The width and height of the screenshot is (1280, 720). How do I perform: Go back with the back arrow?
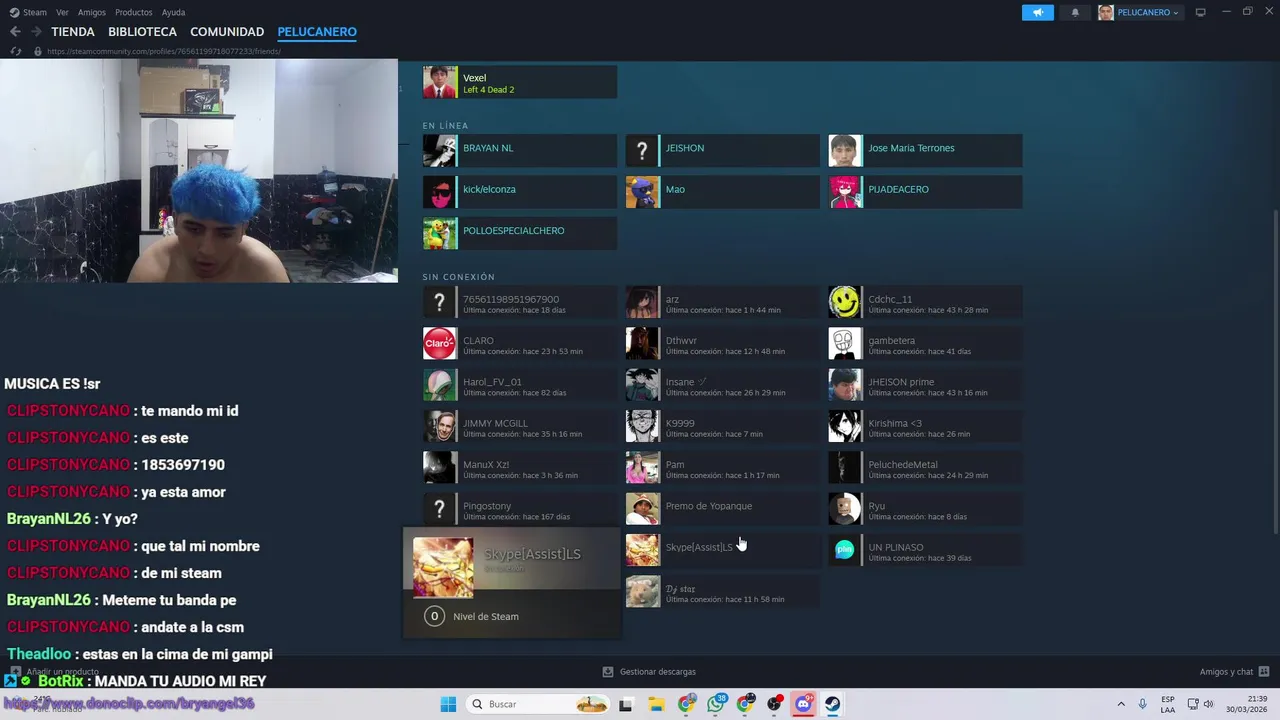15,32
